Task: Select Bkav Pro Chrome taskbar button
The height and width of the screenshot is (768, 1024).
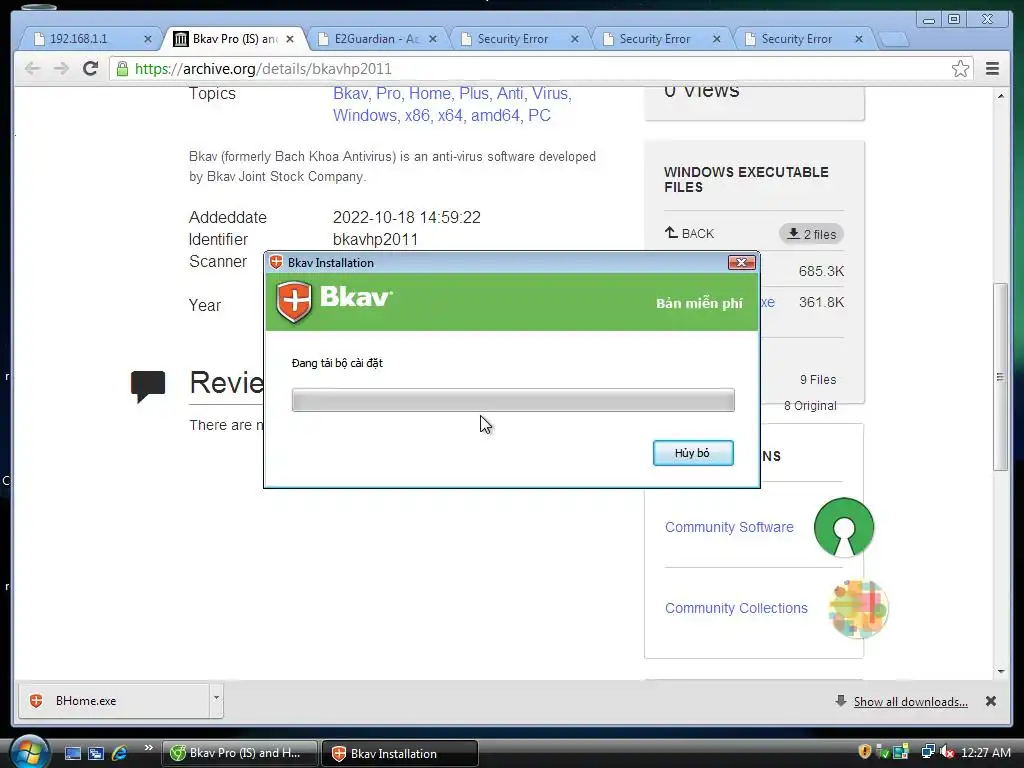Action: (x=240, y=753)
